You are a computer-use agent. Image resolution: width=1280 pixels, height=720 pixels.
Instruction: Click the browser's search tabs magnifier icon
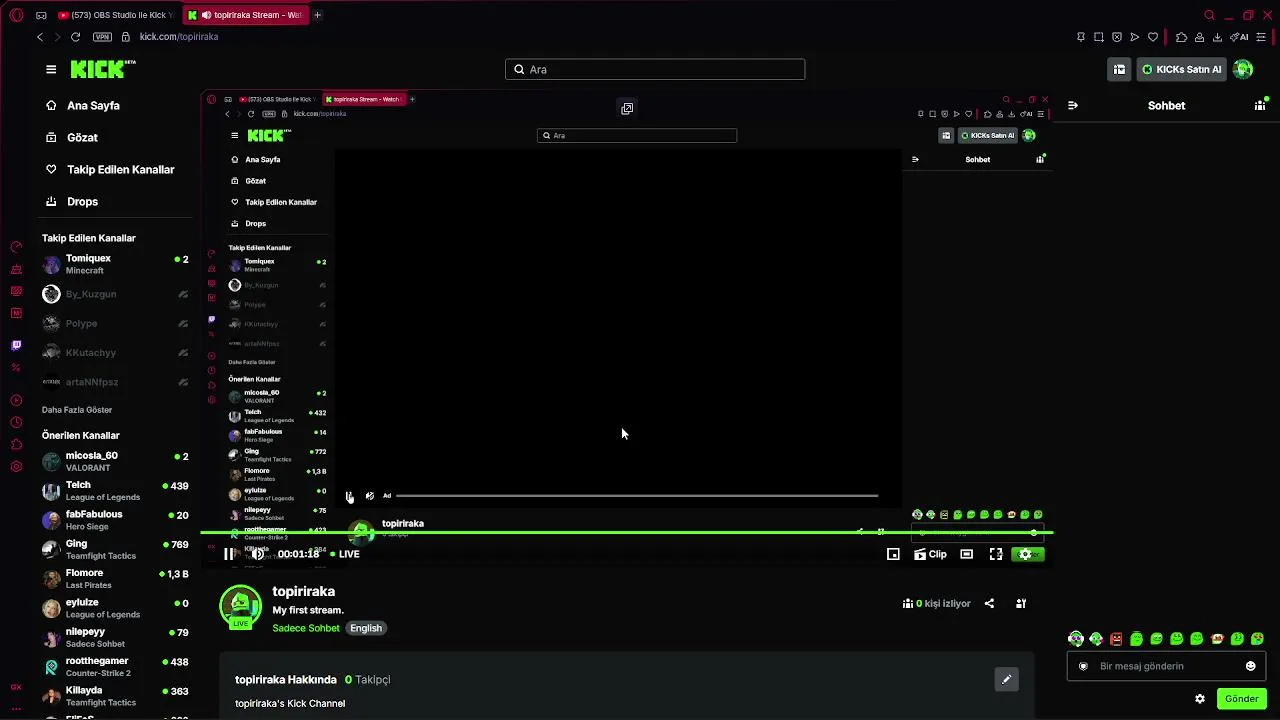click(1209, 15)
